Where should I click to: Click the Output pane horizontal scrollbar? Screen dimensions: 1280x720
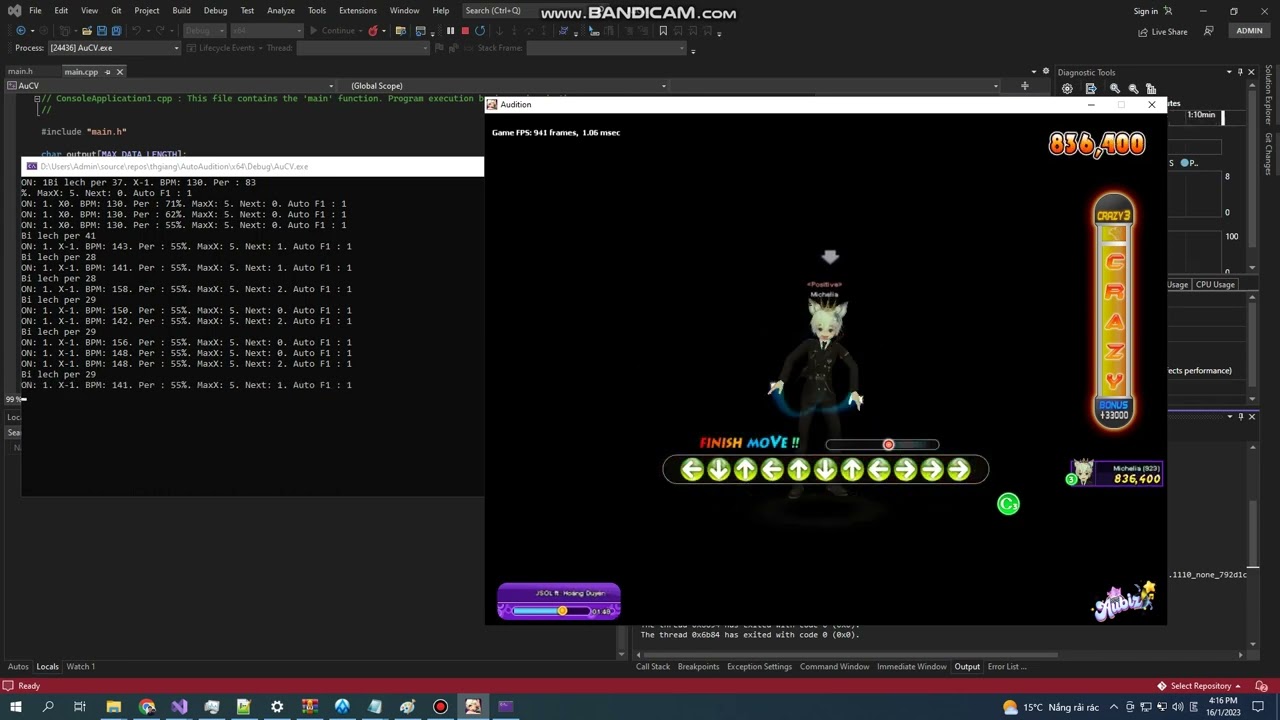940,655
